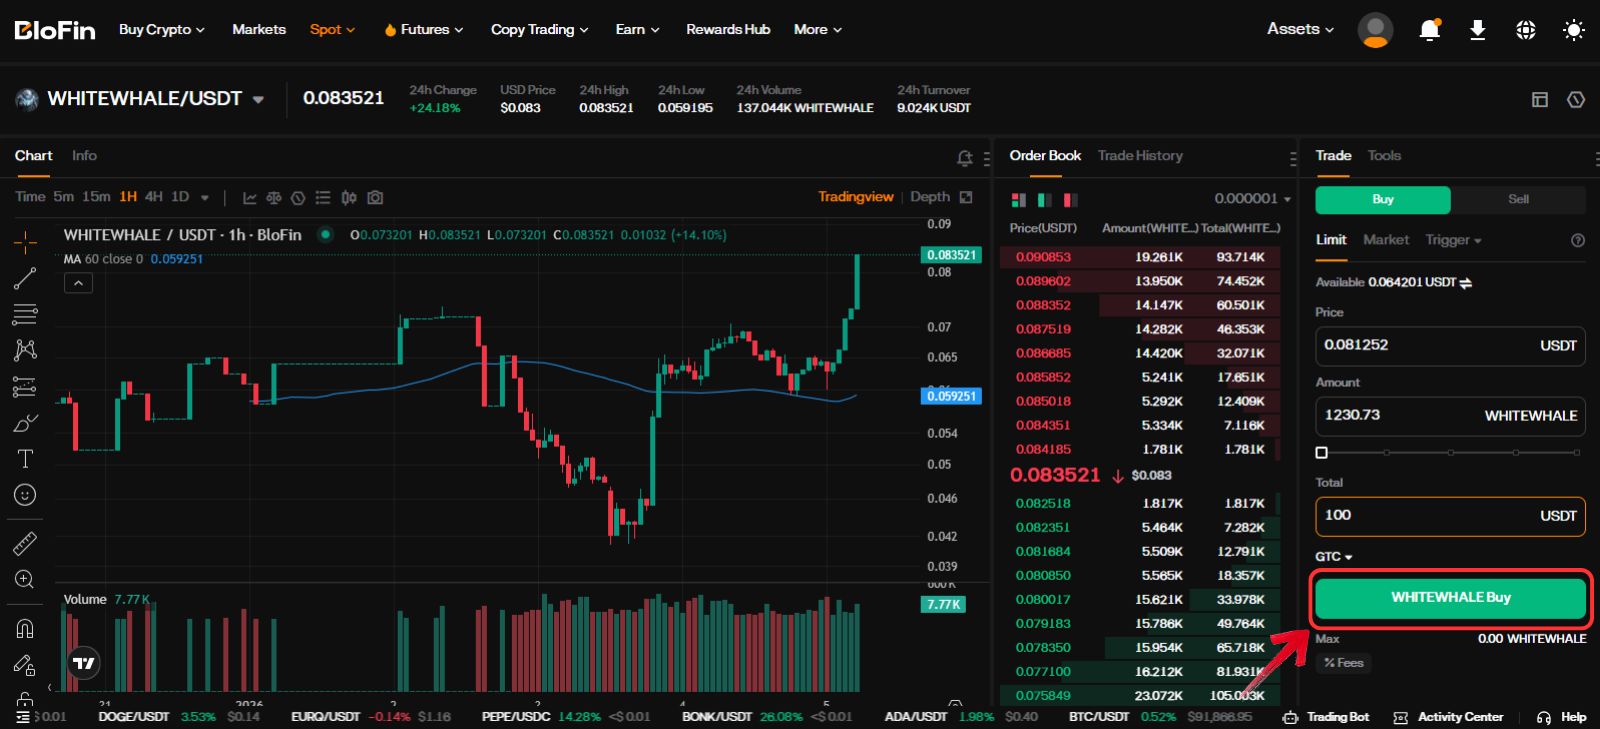Take a chart snapshot with camera icon
This screenshot has height=729, width=1600.
tap(375, 198)
